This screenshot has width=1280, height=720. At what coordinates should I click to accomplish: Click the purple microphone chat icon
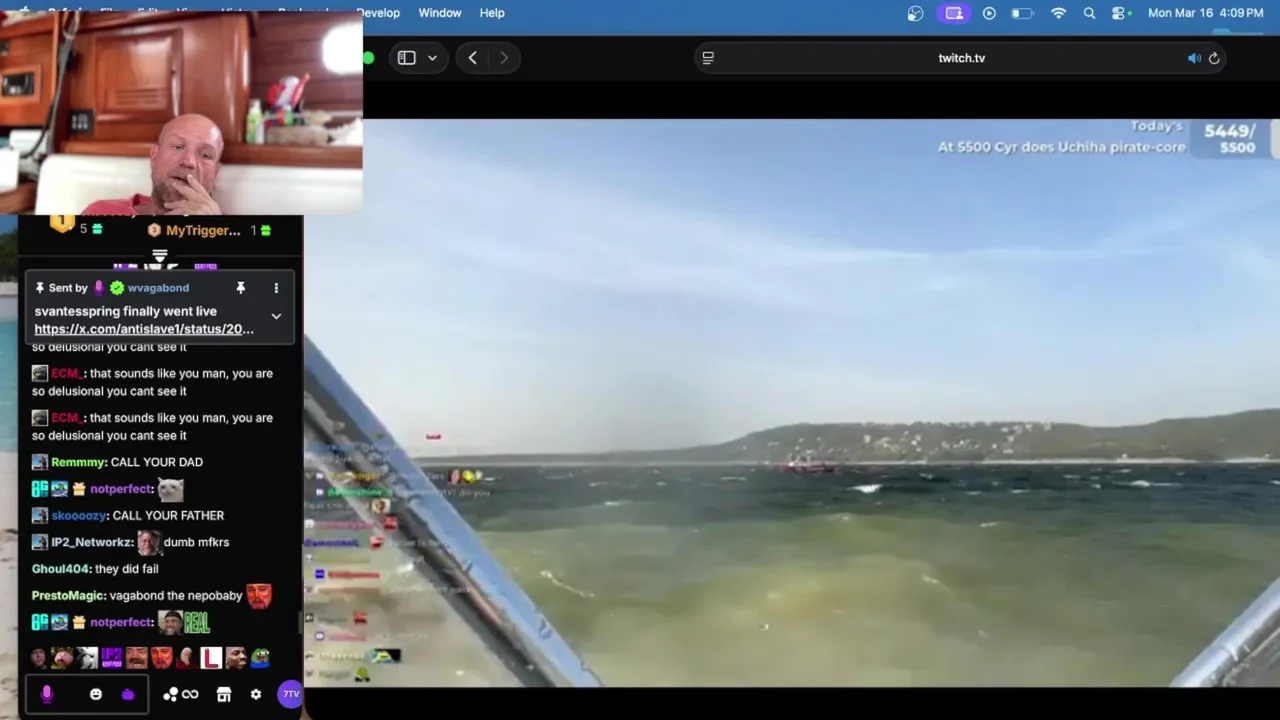click(x=46, y=694)
